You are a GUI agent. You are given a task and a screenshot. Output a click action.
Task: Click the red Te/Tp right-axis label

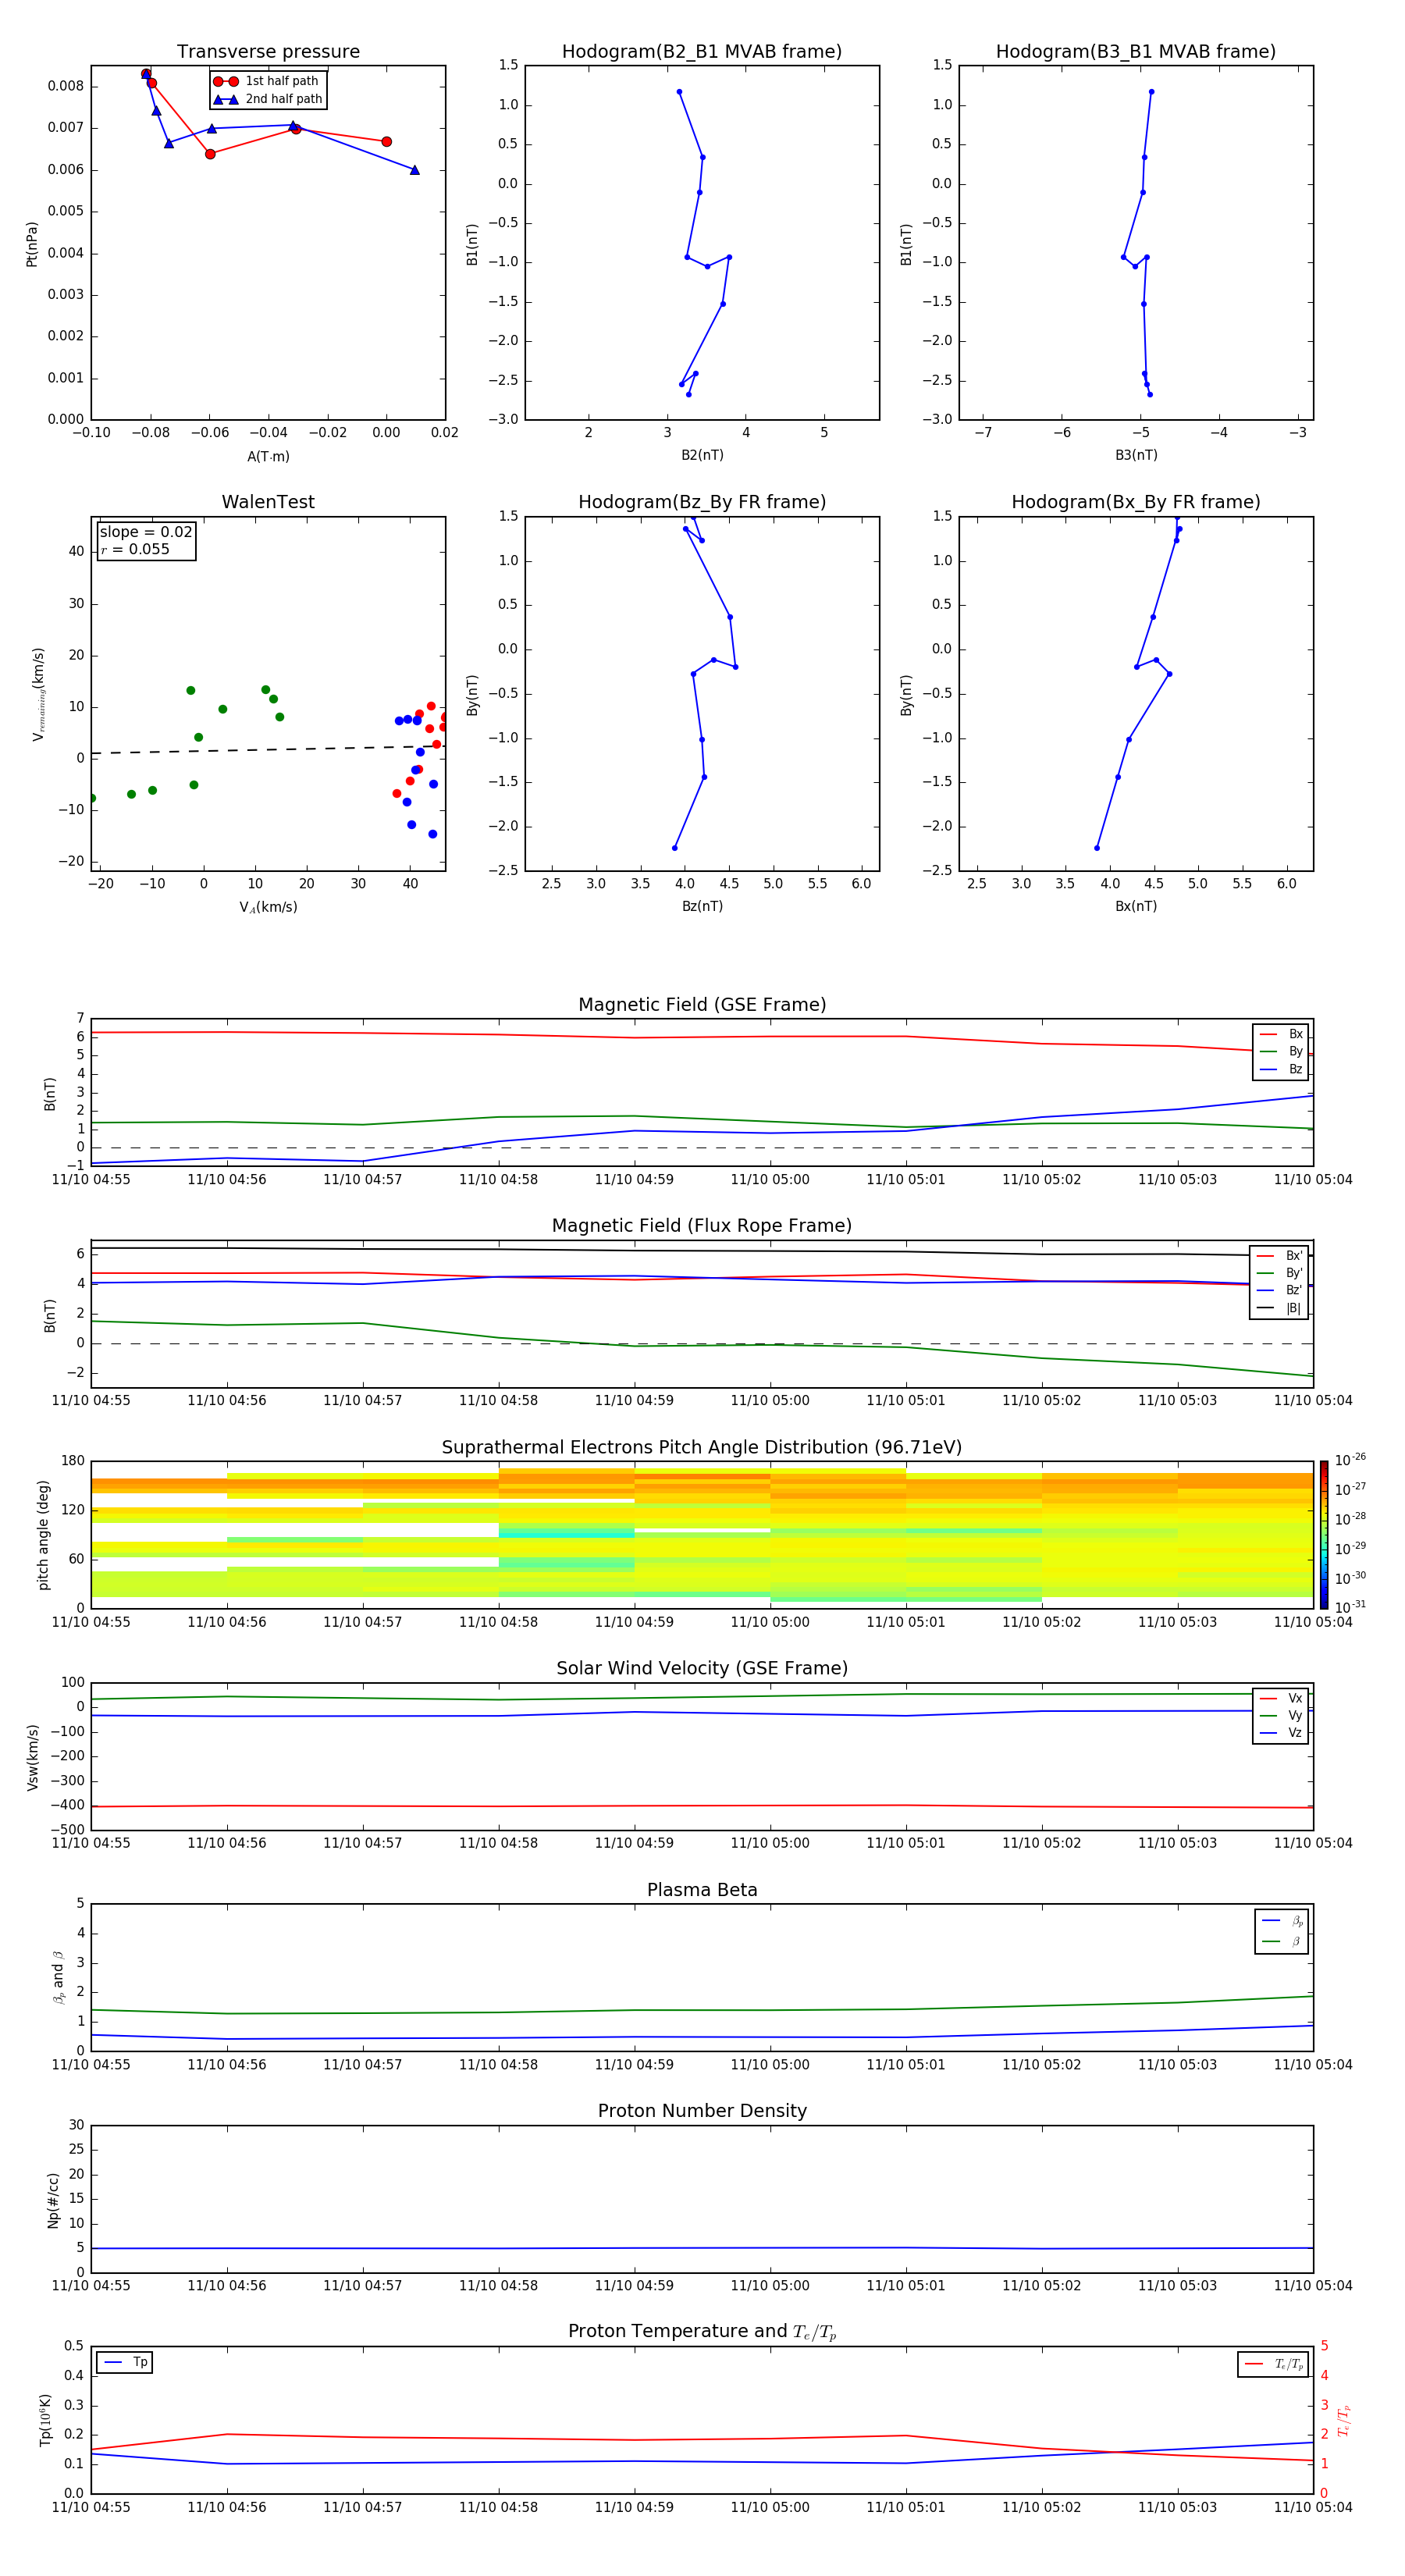[1343, 2420]
